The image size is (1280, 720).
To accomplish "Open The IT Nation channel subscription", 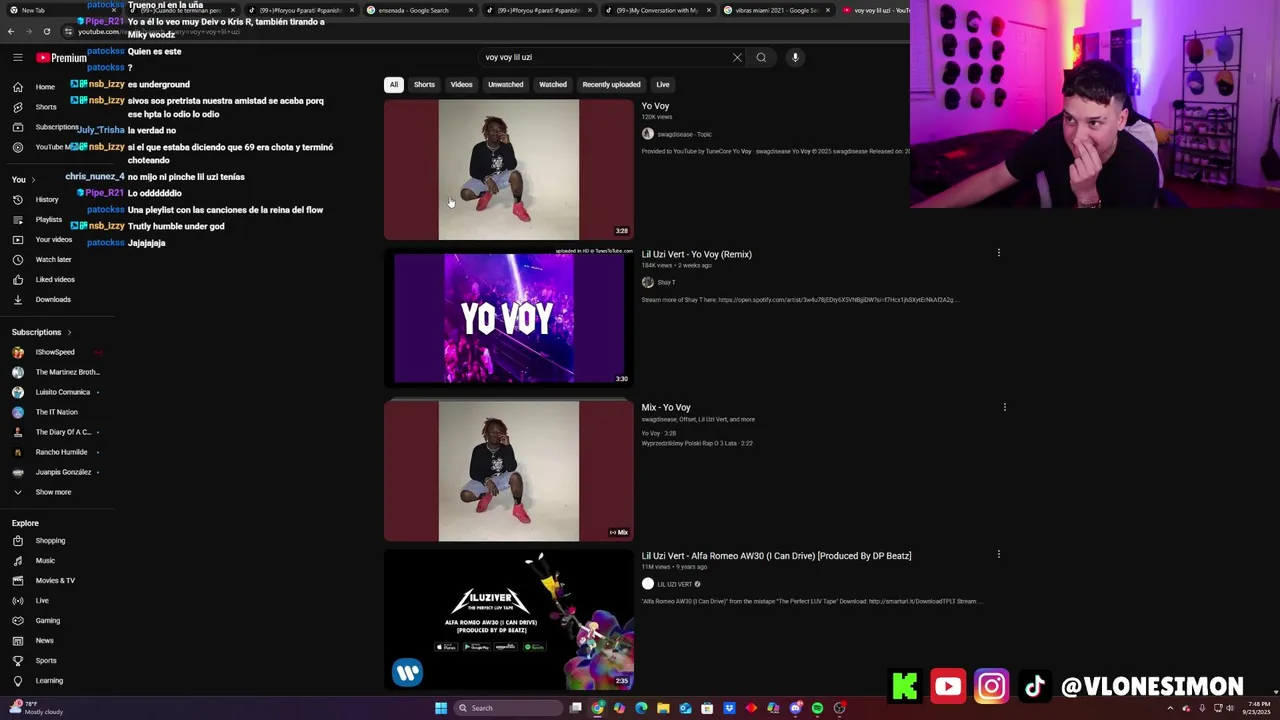I will [46, 412].
